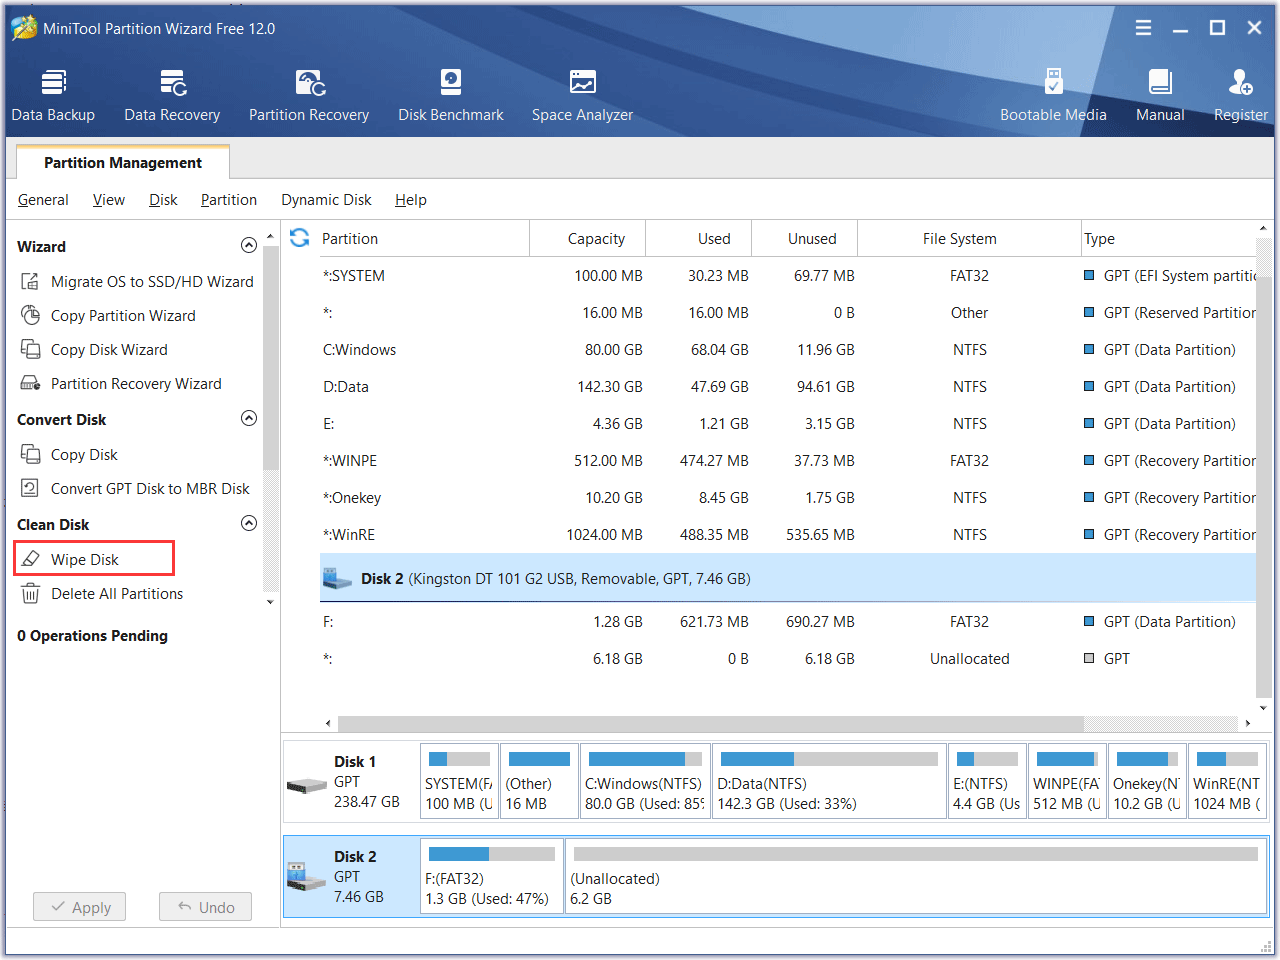Select Onekey 10.2 GB block in disk map
Image resolution: width=1280 pixels, height=960 pixels.
click(x=1147, y=781)
